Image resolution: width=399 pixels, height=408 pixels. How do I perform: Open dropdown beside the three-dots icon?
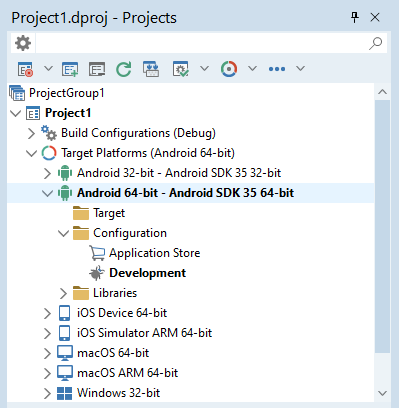[x=300, y=69]
